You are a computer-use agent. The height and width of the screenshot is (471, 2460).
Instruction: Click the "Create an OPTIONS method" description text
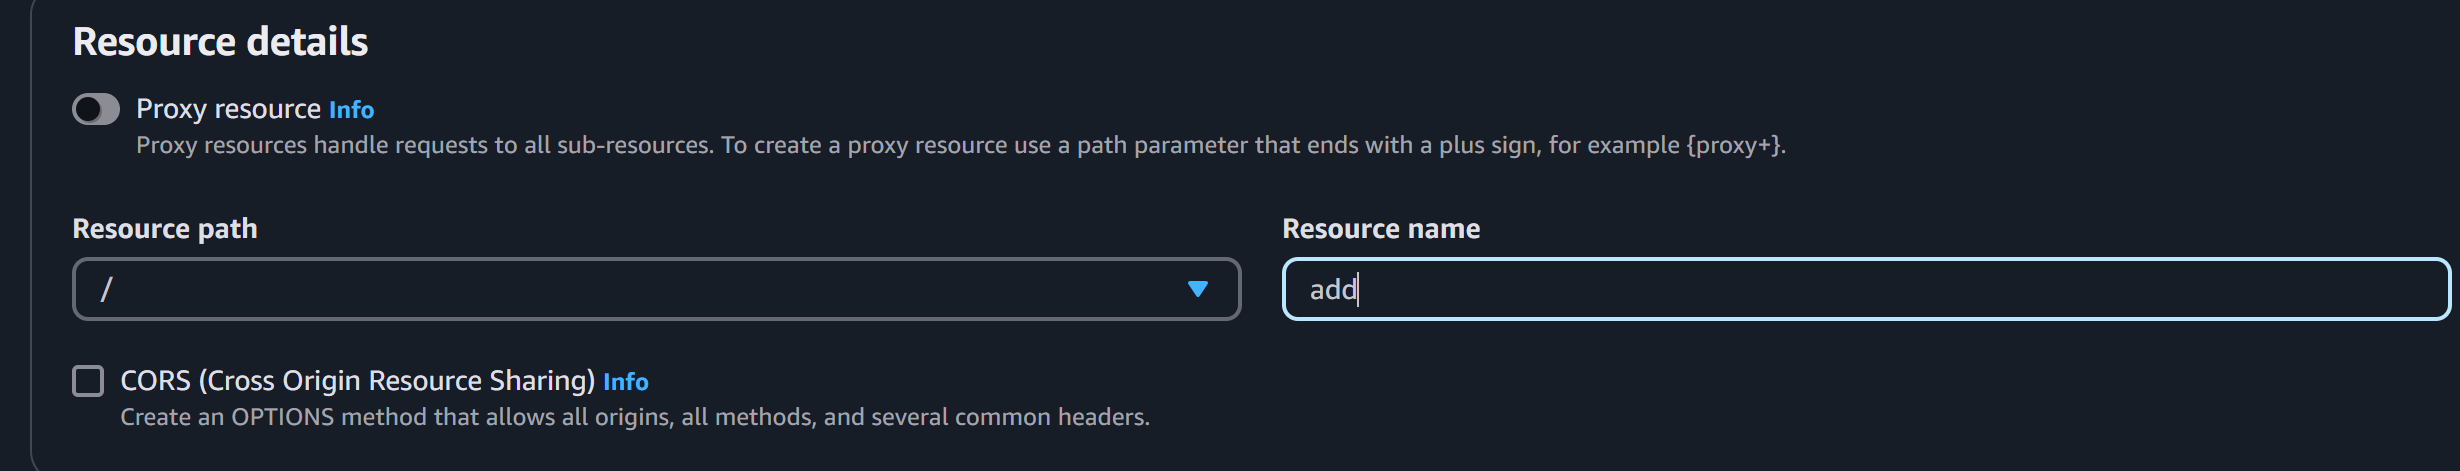click(x=634, y=417)
